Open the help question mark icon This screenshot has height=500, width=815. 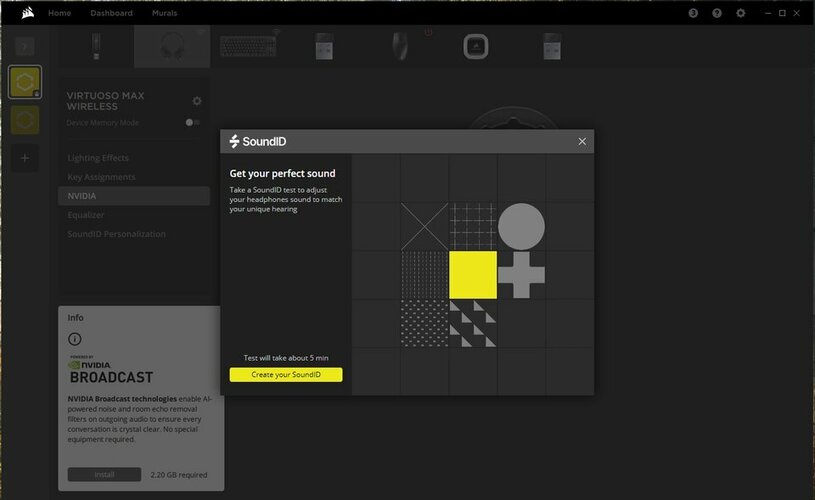pyautogui.click(x=717, y=13)
